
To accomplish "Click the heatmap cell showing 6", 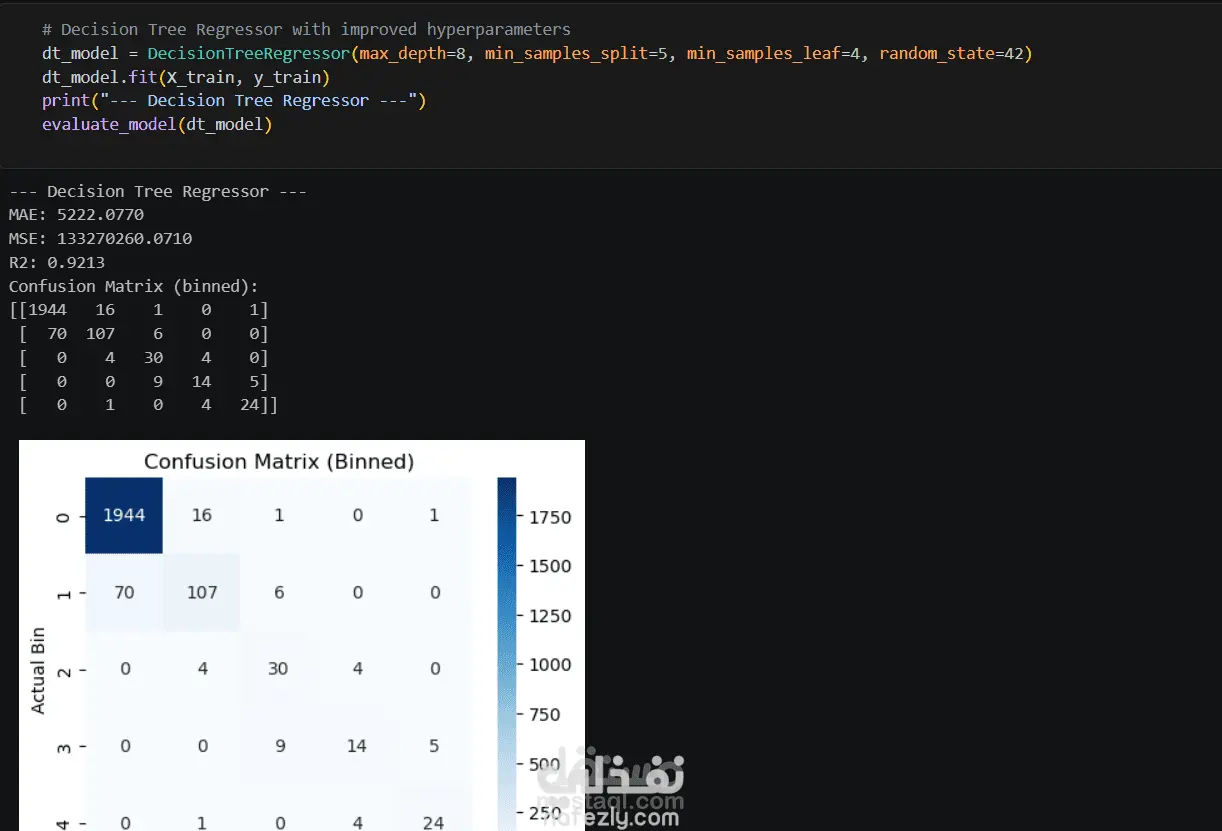I will coord(279,592).
